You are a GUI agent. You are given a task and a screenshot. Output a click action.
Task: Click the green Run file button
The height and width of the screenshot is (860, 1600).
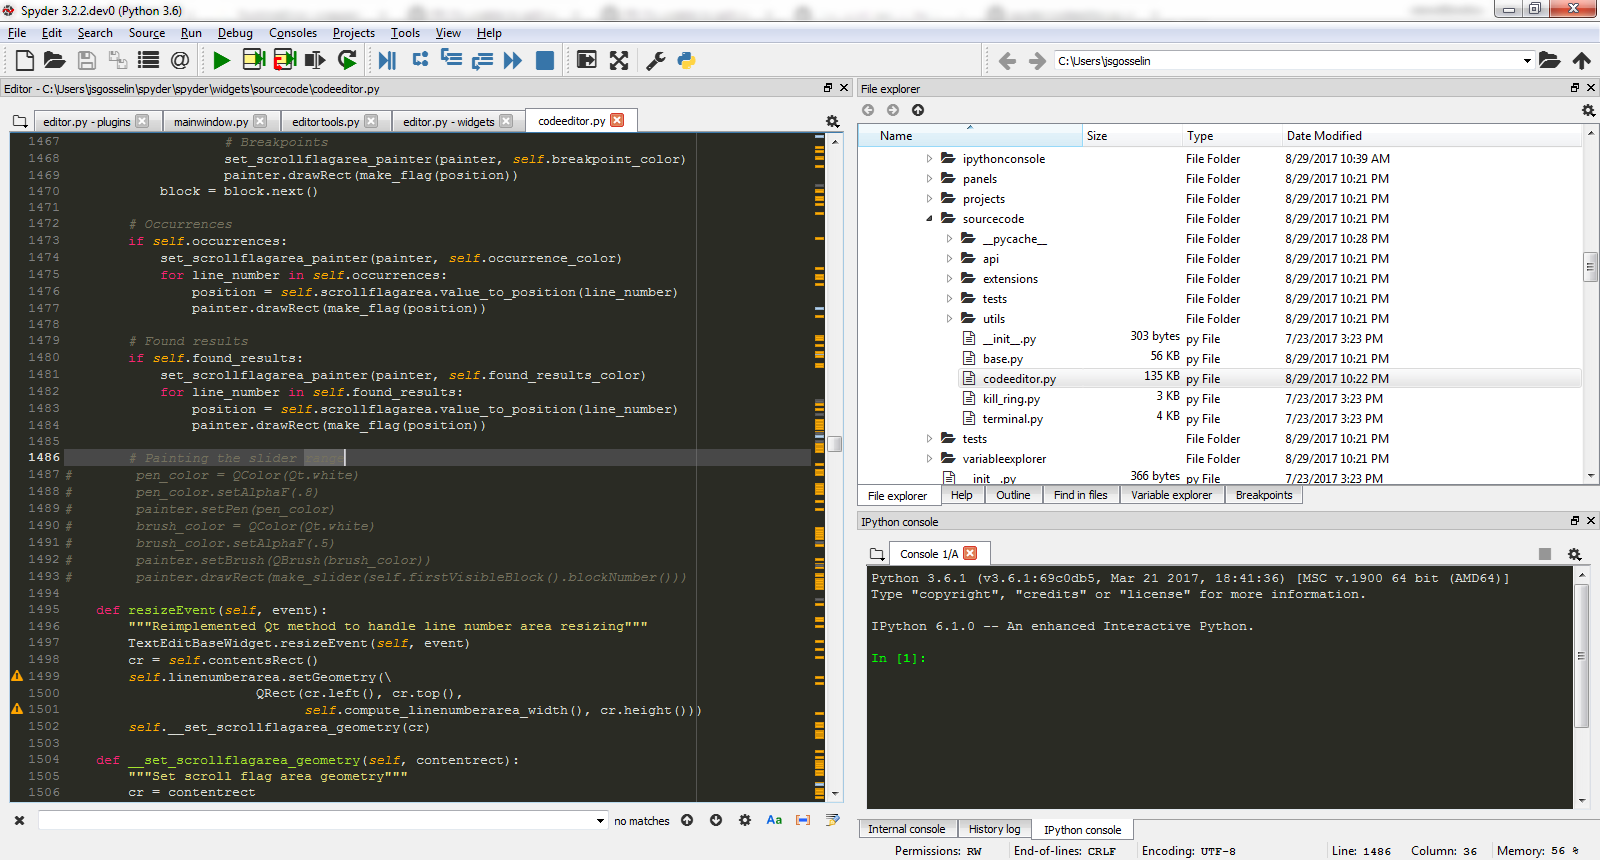pyautogui.click(x=221, y=61)
